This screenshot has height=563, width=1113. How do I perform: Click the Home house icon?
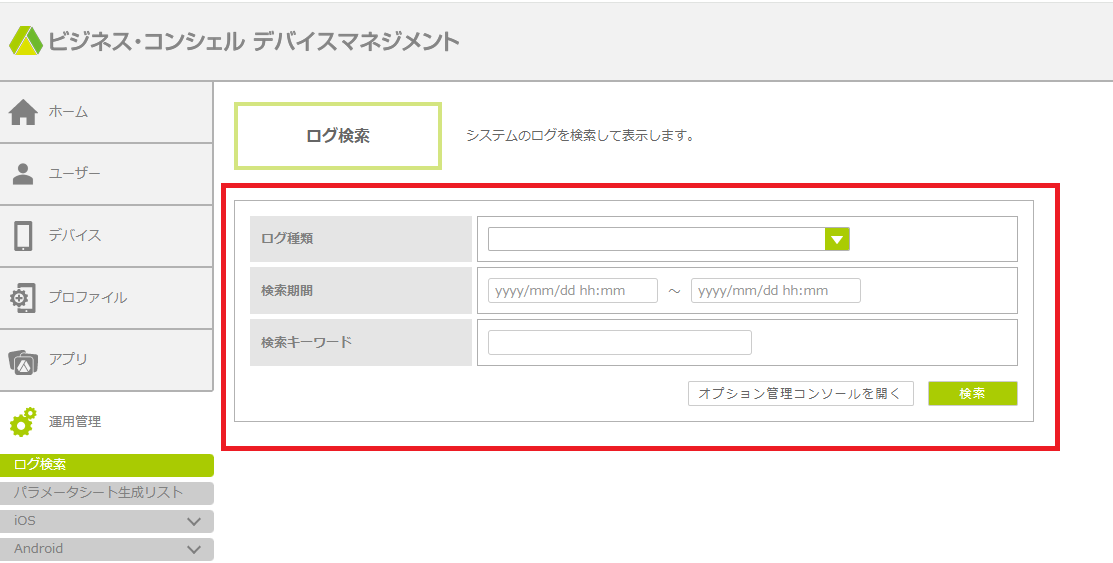[23, 113]
